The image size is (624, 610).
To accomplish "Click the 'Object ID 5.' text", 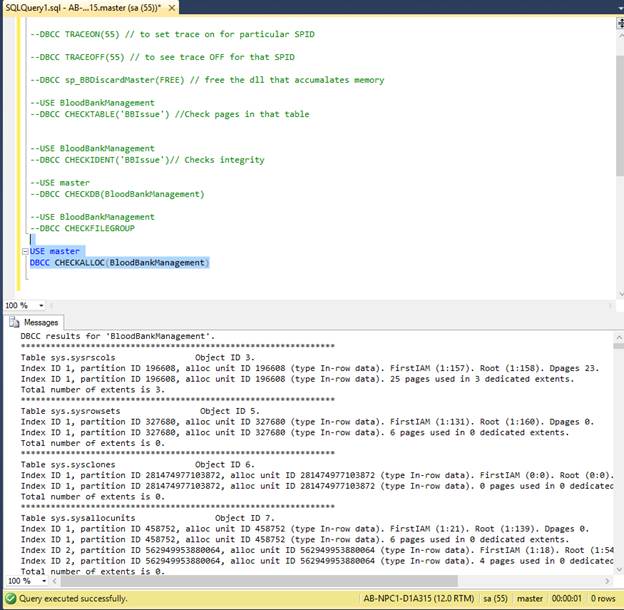I will (x=230, y=411).
